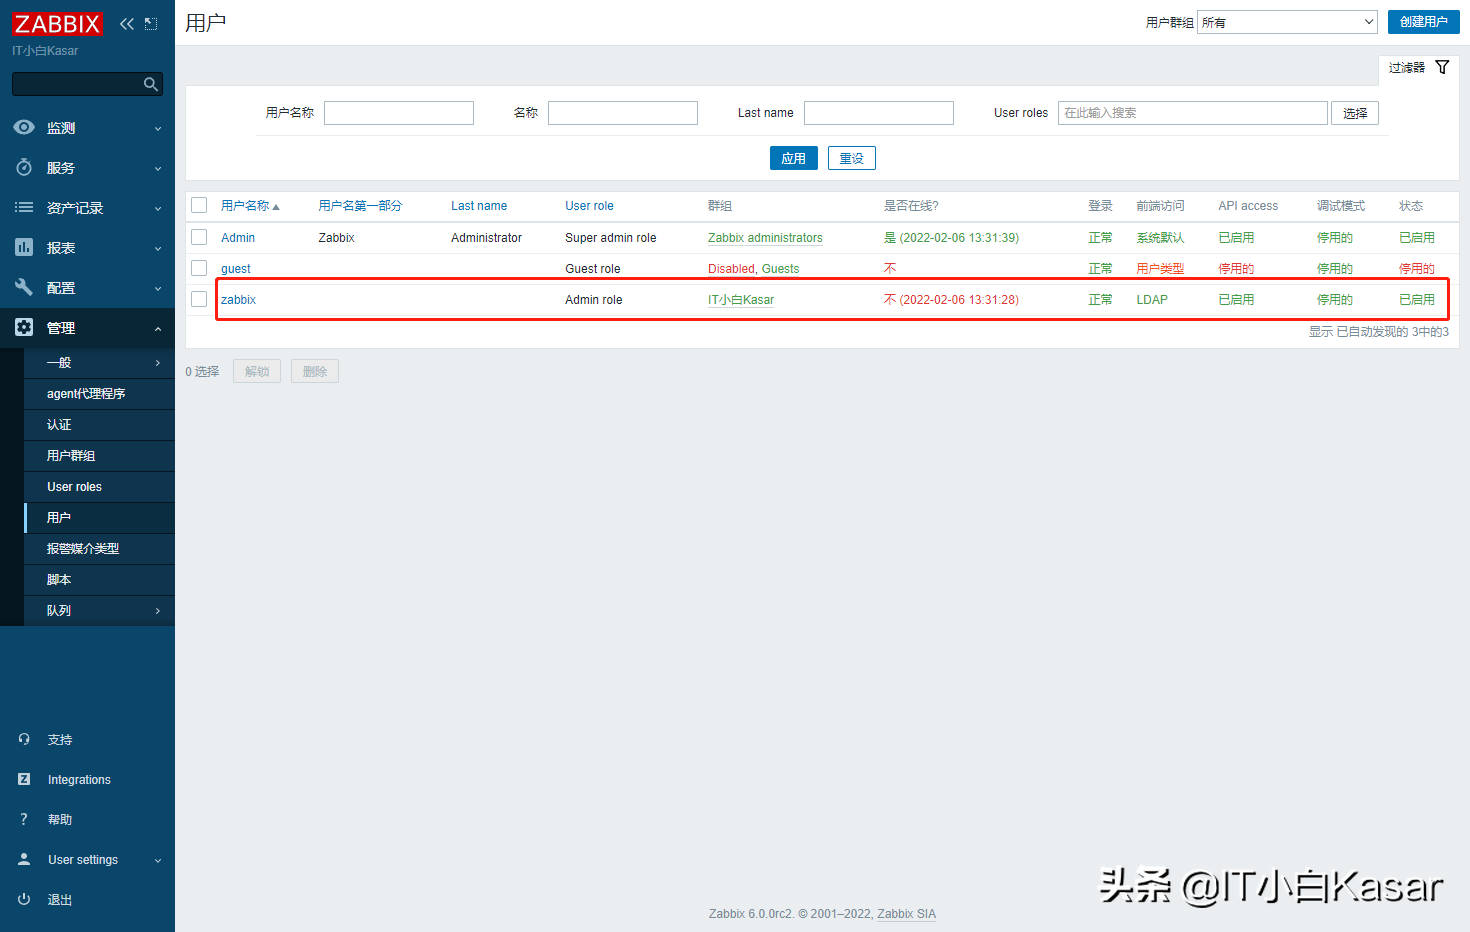Click the 退出 power icon
Screen dimensions: 1470x932
tap(24, 899)
